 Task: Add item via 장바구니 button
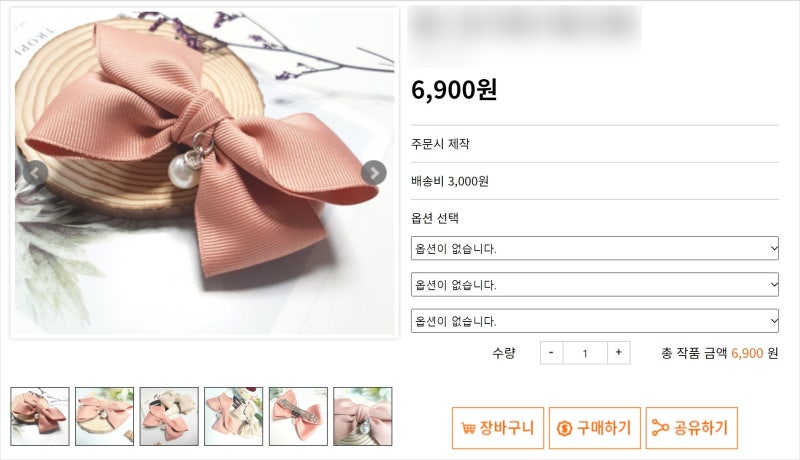pyautogui.click(x=498, y=428)
